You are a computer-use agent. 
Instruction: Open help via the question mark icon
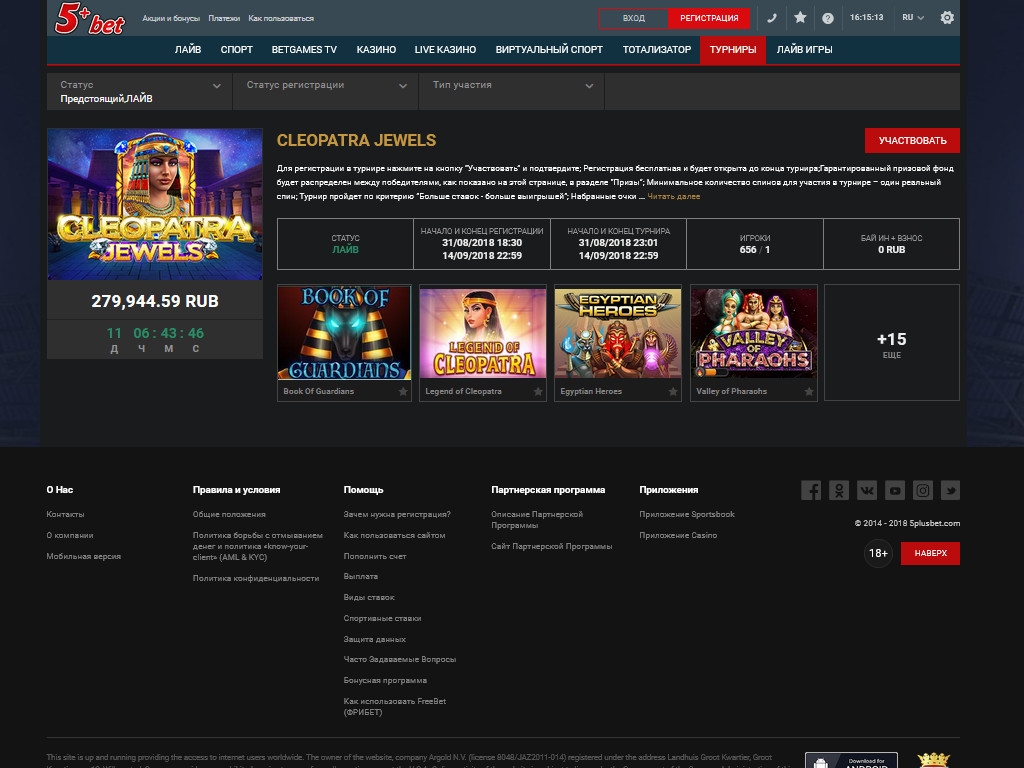tap(828, 18)
